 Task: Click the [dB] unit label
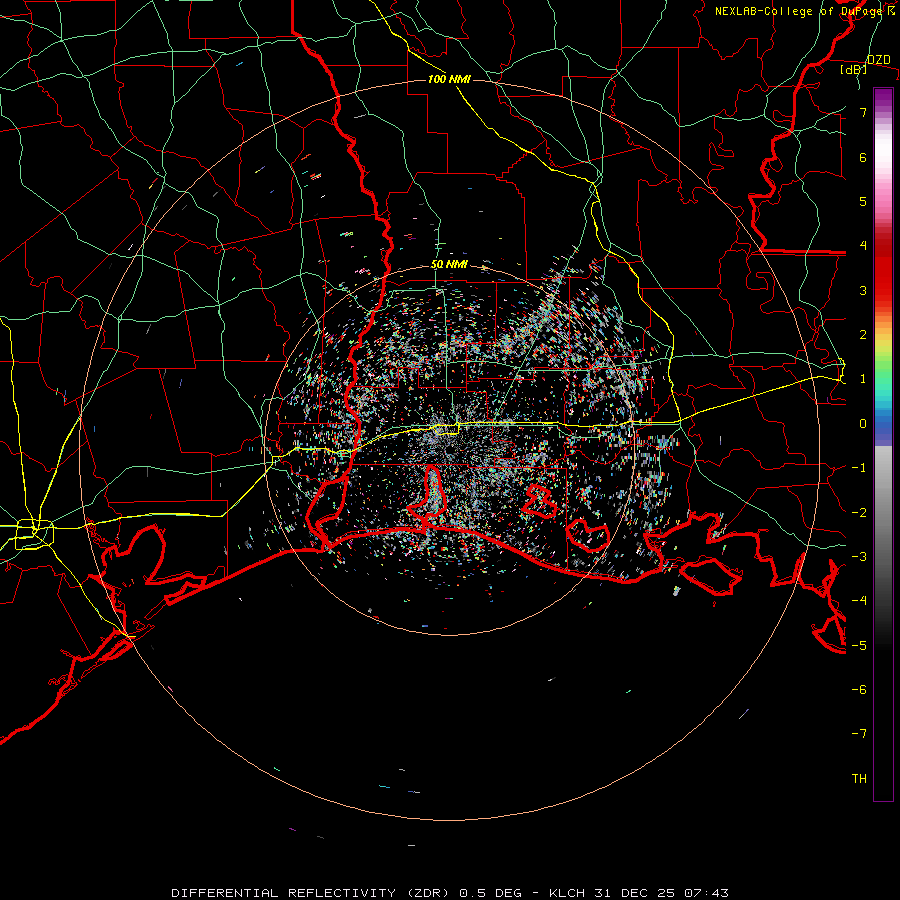(x=854, y=70)
